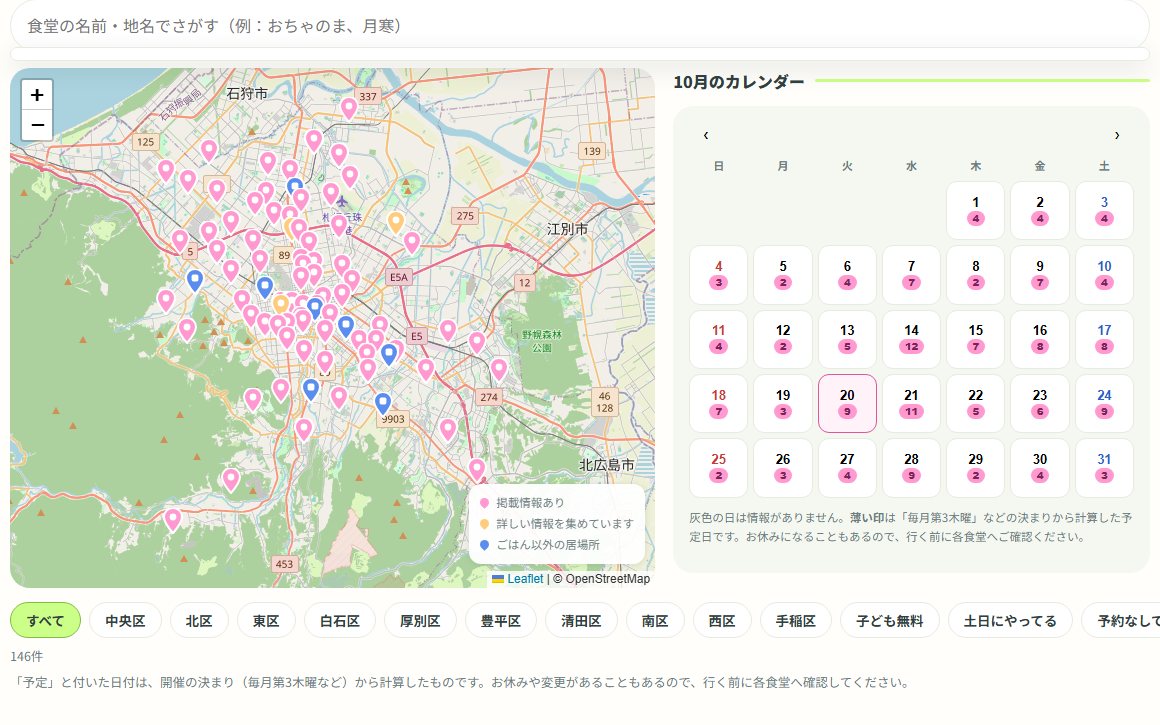Filter by 東区

(266, 621)
